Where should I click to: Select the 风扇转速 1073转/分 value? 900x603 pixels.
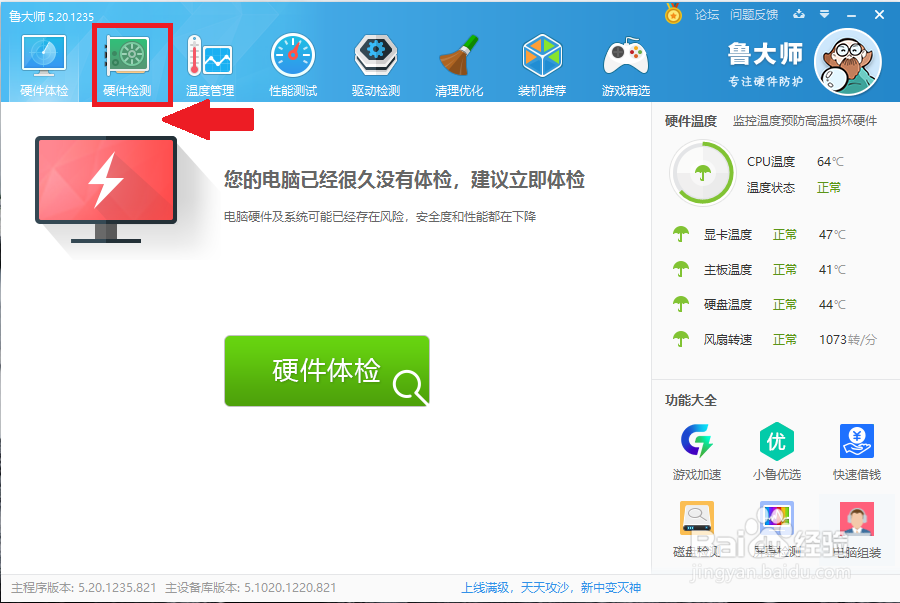[x=848, y=340]
